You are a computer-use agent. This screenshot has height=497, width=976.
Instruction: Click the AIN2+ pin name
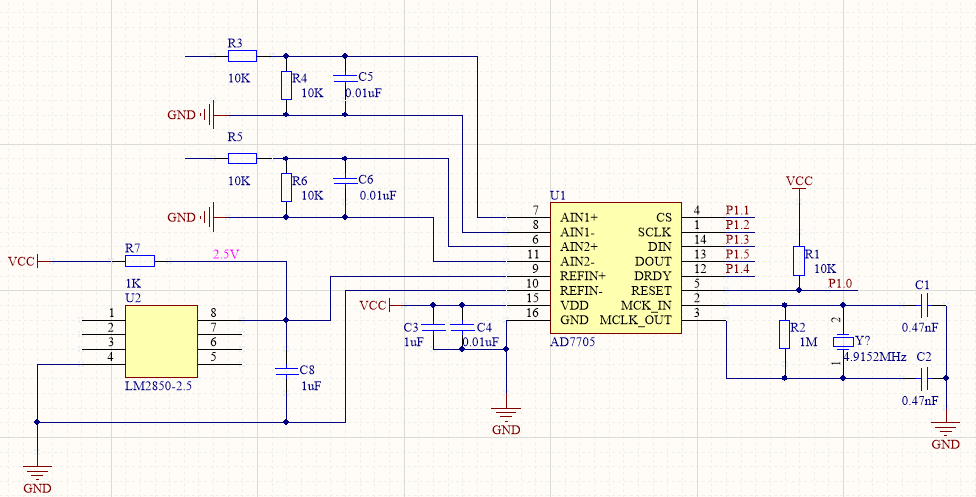(579, 247)
